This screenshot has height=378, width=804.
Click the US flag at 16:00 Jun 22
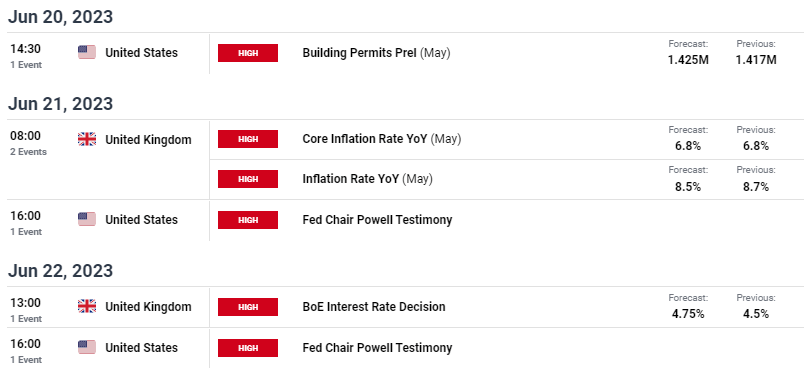[87, 347]
